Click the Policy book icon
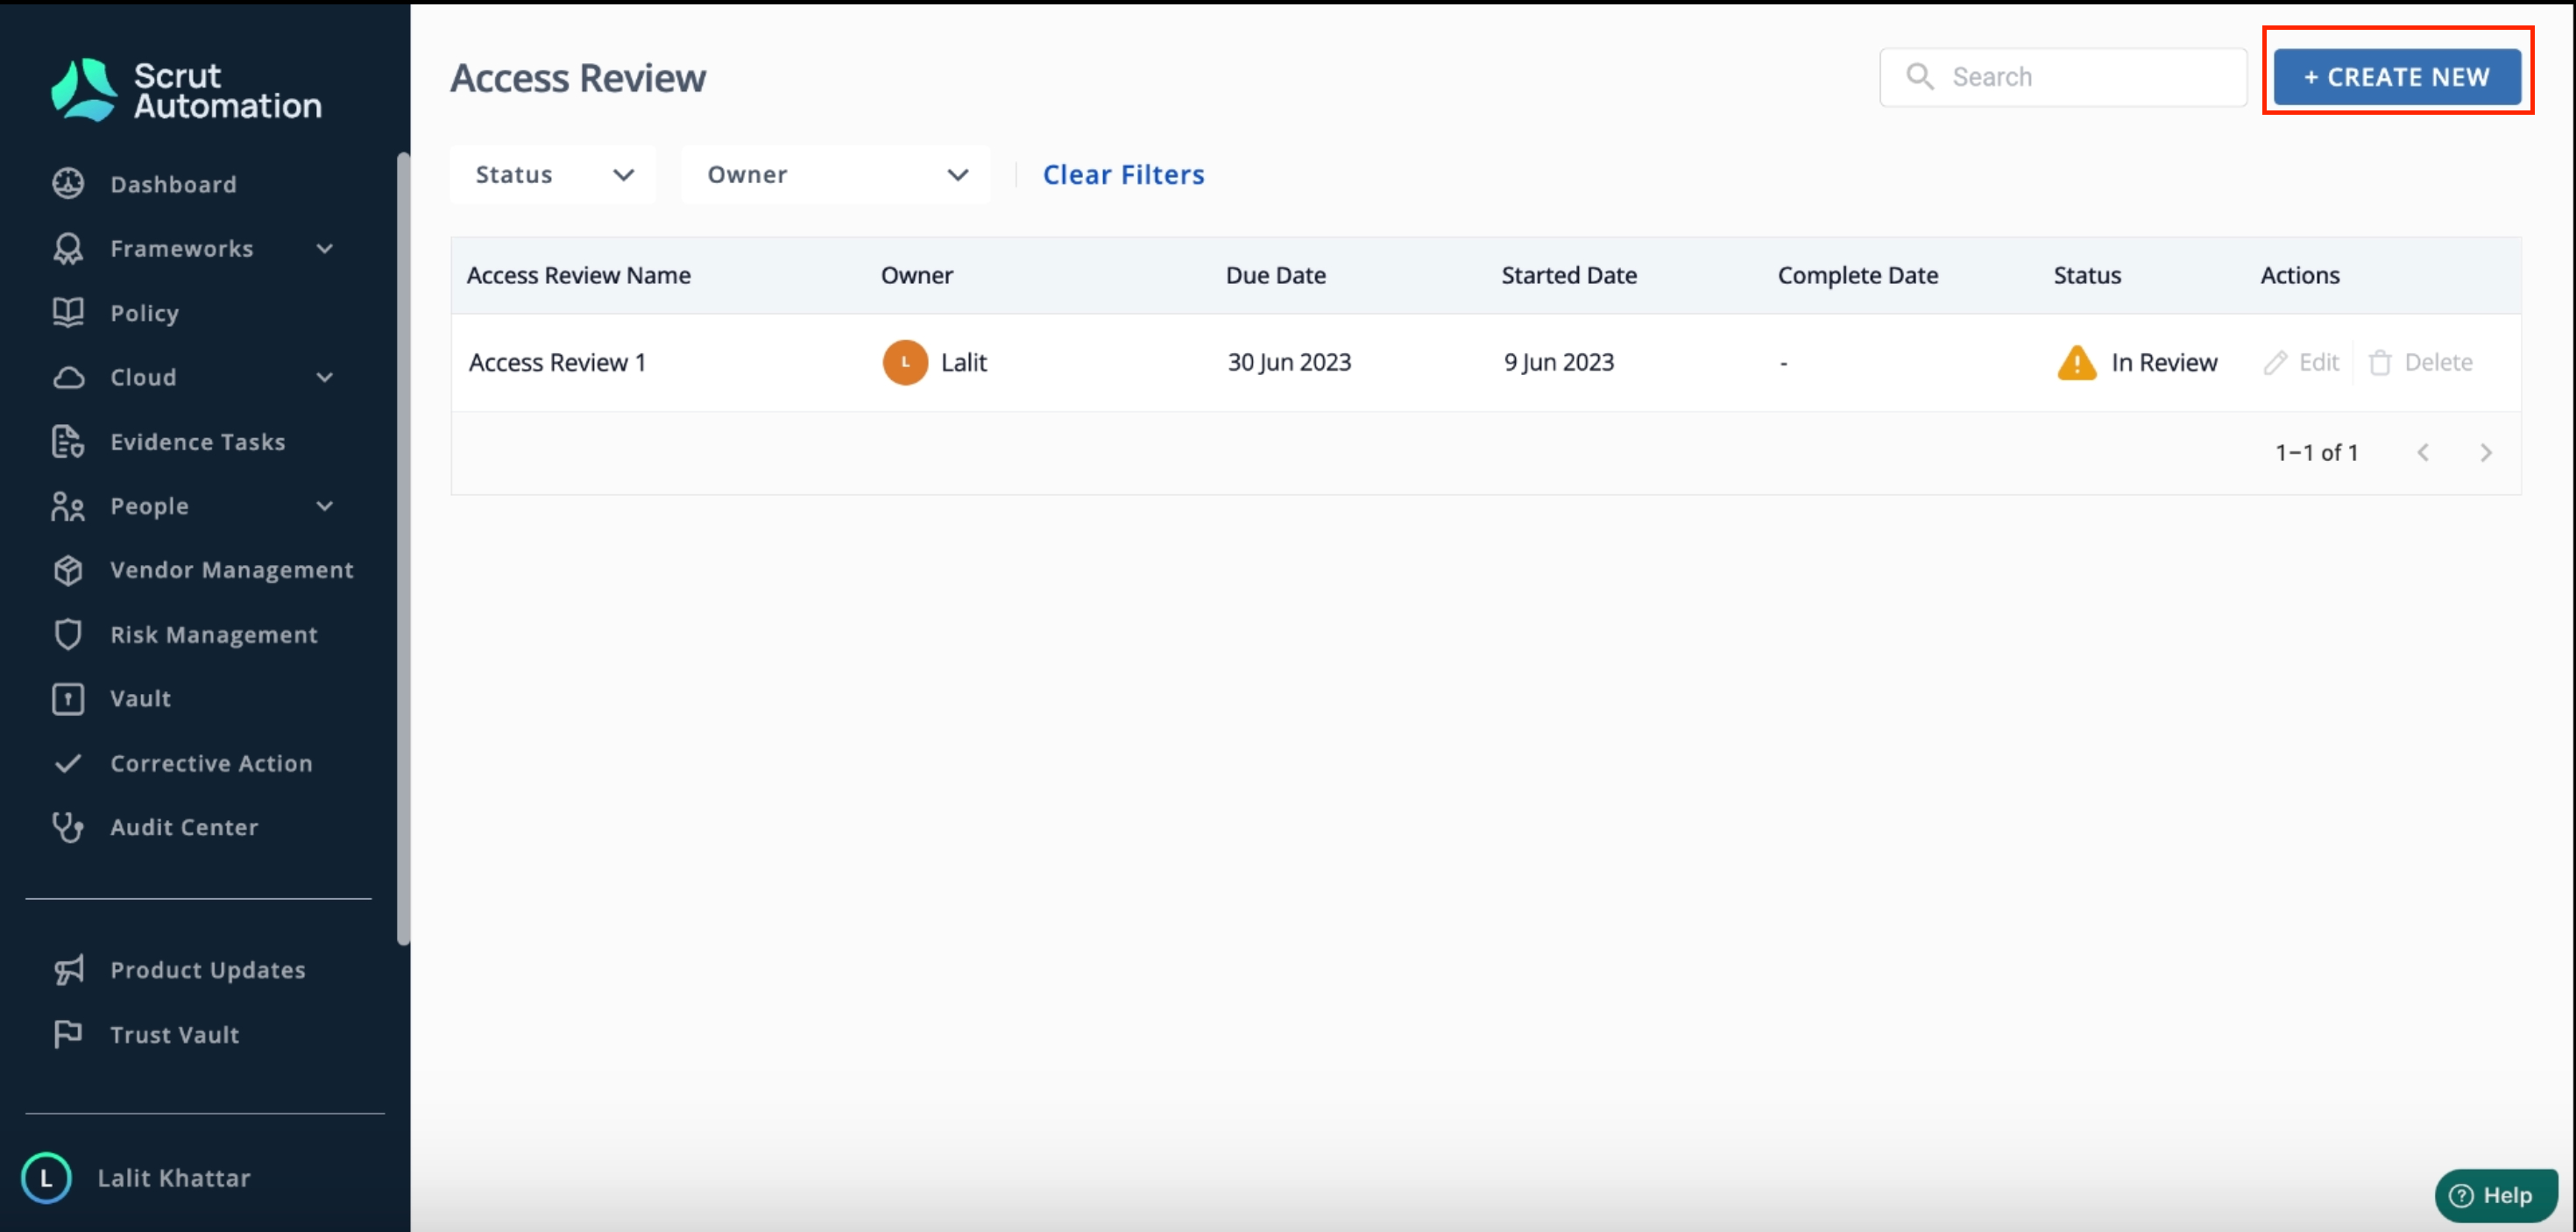This screenshot has height=1232, width=2576. (68, 312)
